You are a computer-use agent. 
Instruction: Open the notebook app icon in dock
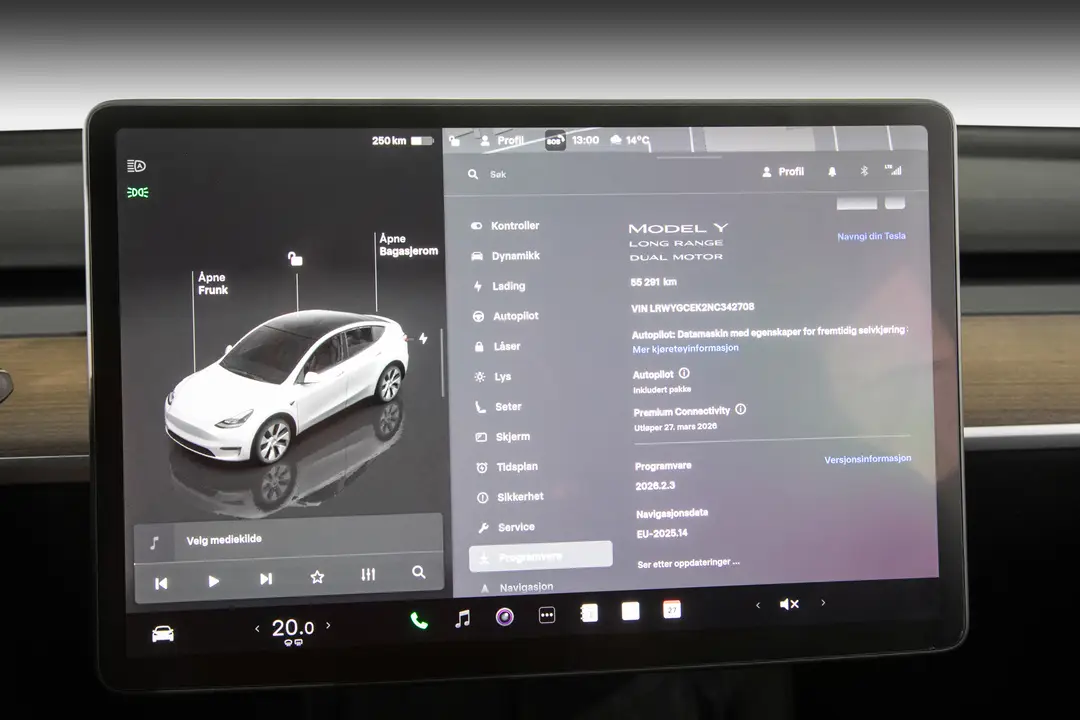[x=589, y=613]
